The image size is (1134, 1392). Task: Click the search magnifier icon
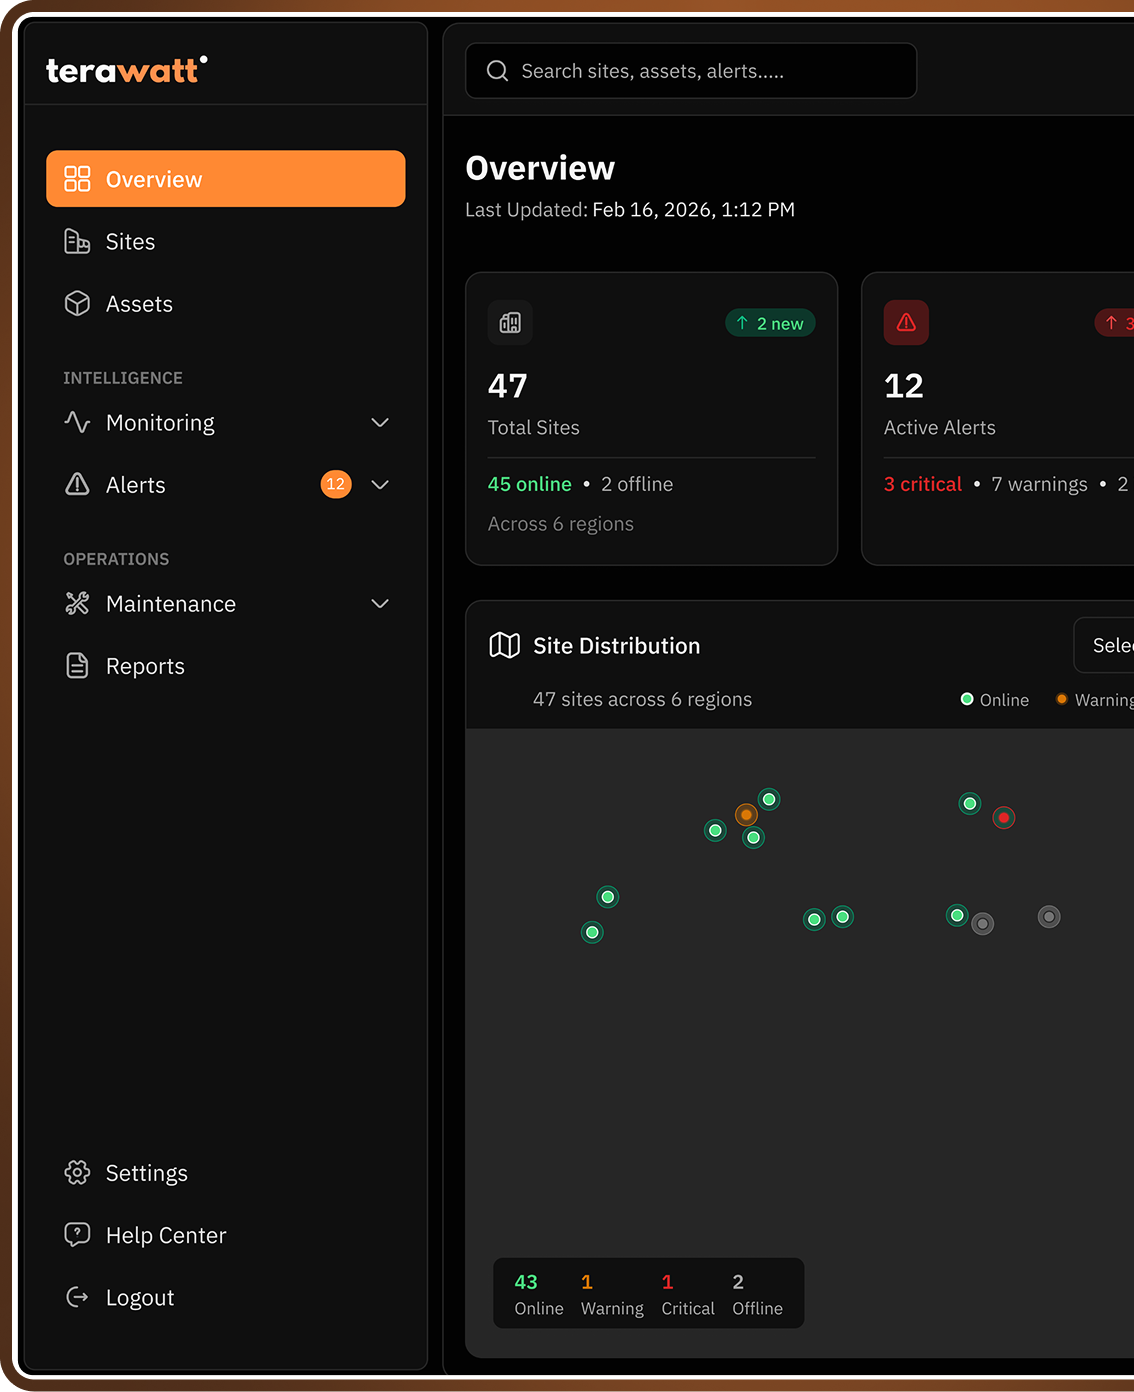[497, 70]
